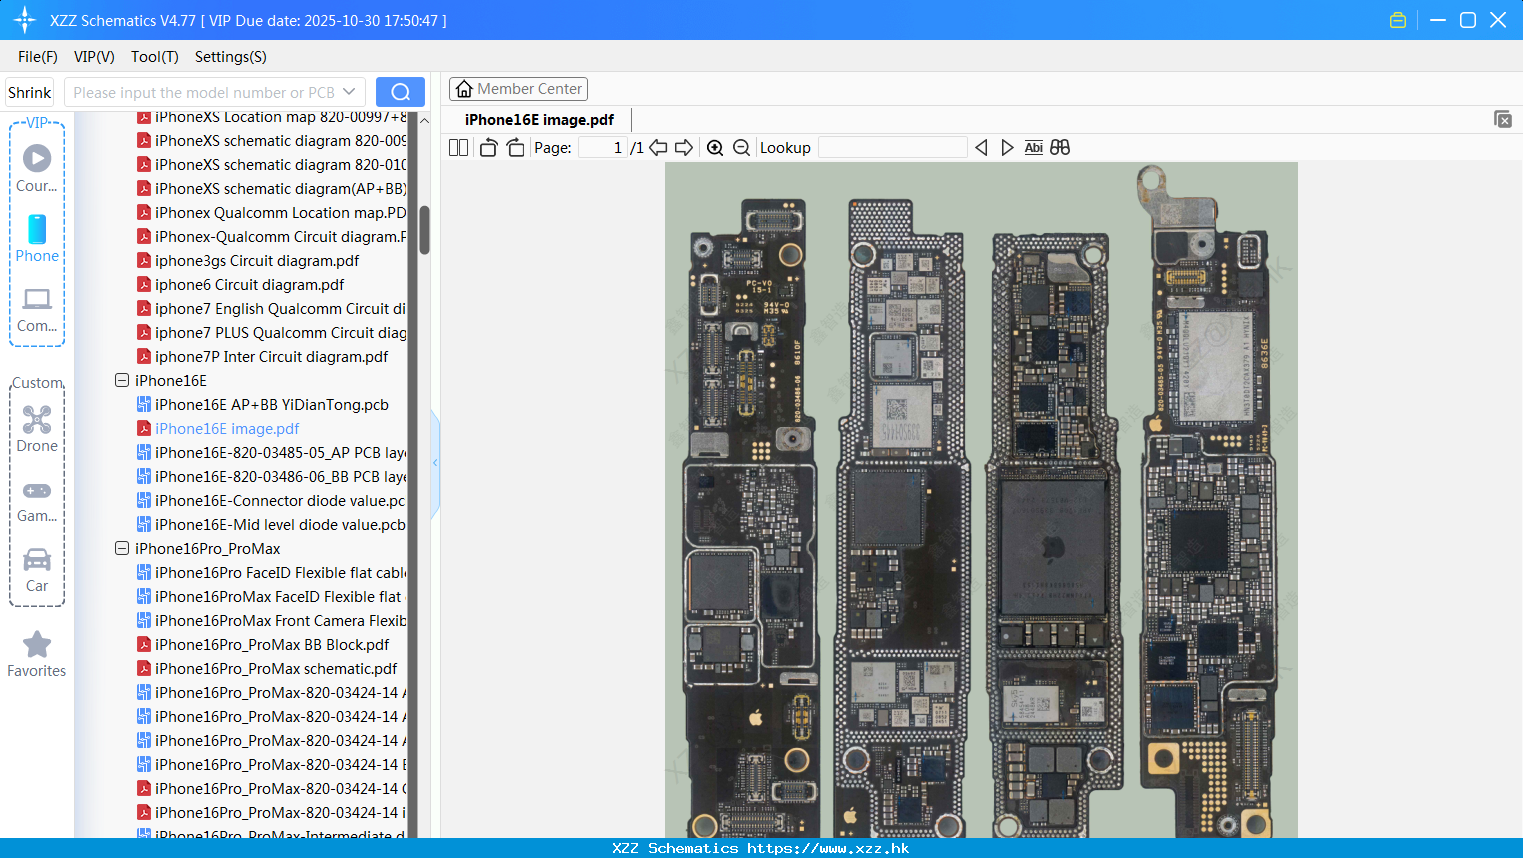Open iPhonex Qualcomm Location map PDF
Image resolution: width=1523 pixels, height=858 pixels.
click(271, 213)
